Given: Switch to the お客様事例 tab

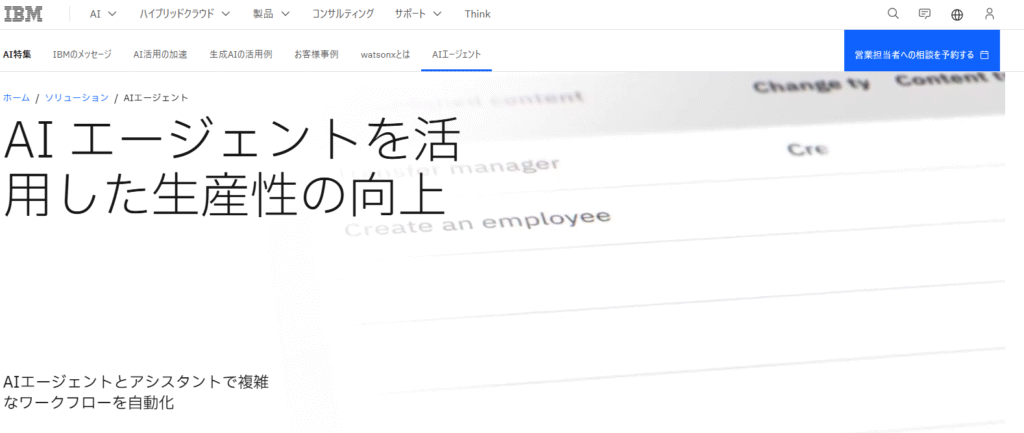Looking at the screenshot, I should pos(316,54).
